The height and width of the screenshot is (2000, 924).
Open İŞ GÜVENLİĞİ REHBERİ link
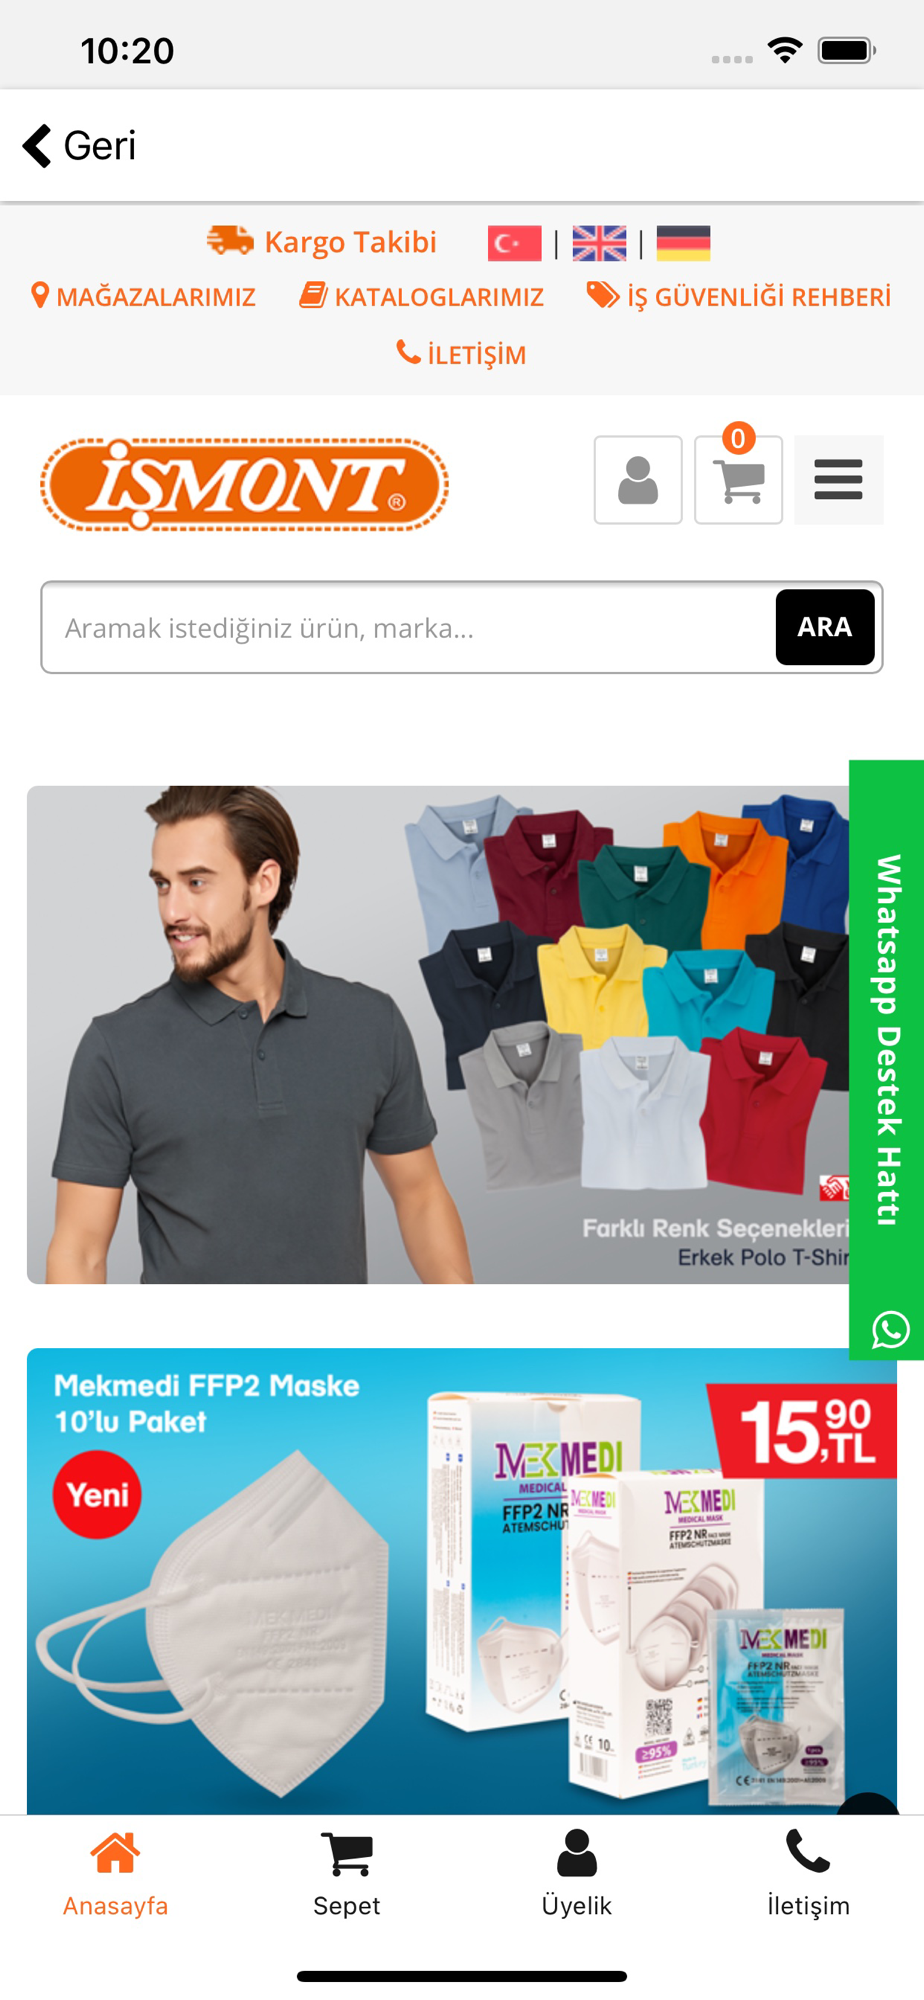point(738,296)
